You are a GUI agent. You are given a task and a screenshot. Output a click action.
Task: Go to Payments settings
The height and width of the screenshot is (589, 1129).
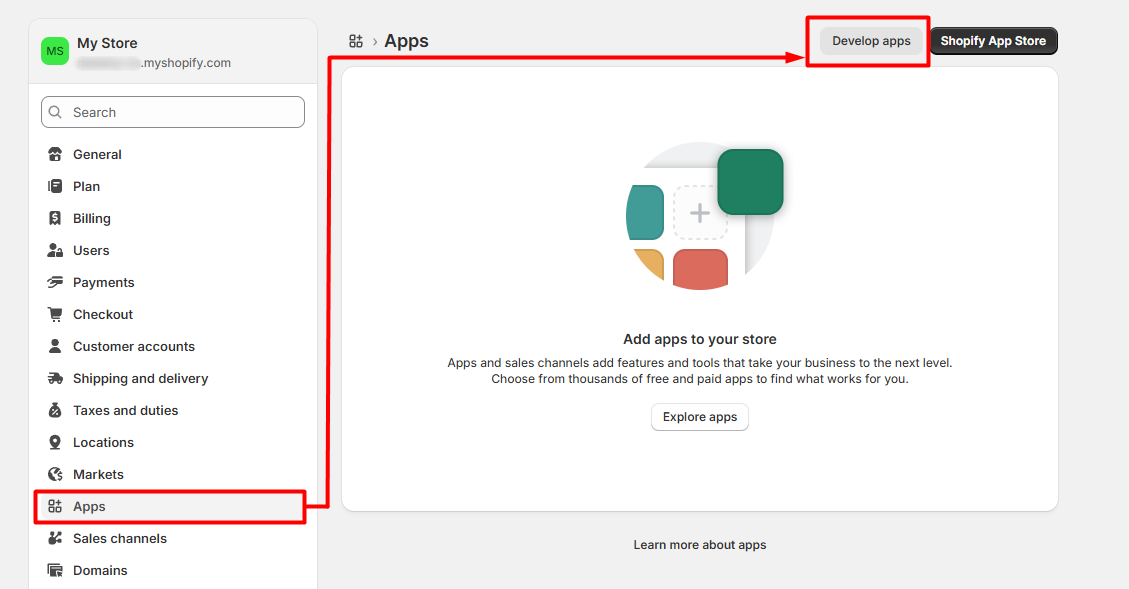(x=103, y=283)
